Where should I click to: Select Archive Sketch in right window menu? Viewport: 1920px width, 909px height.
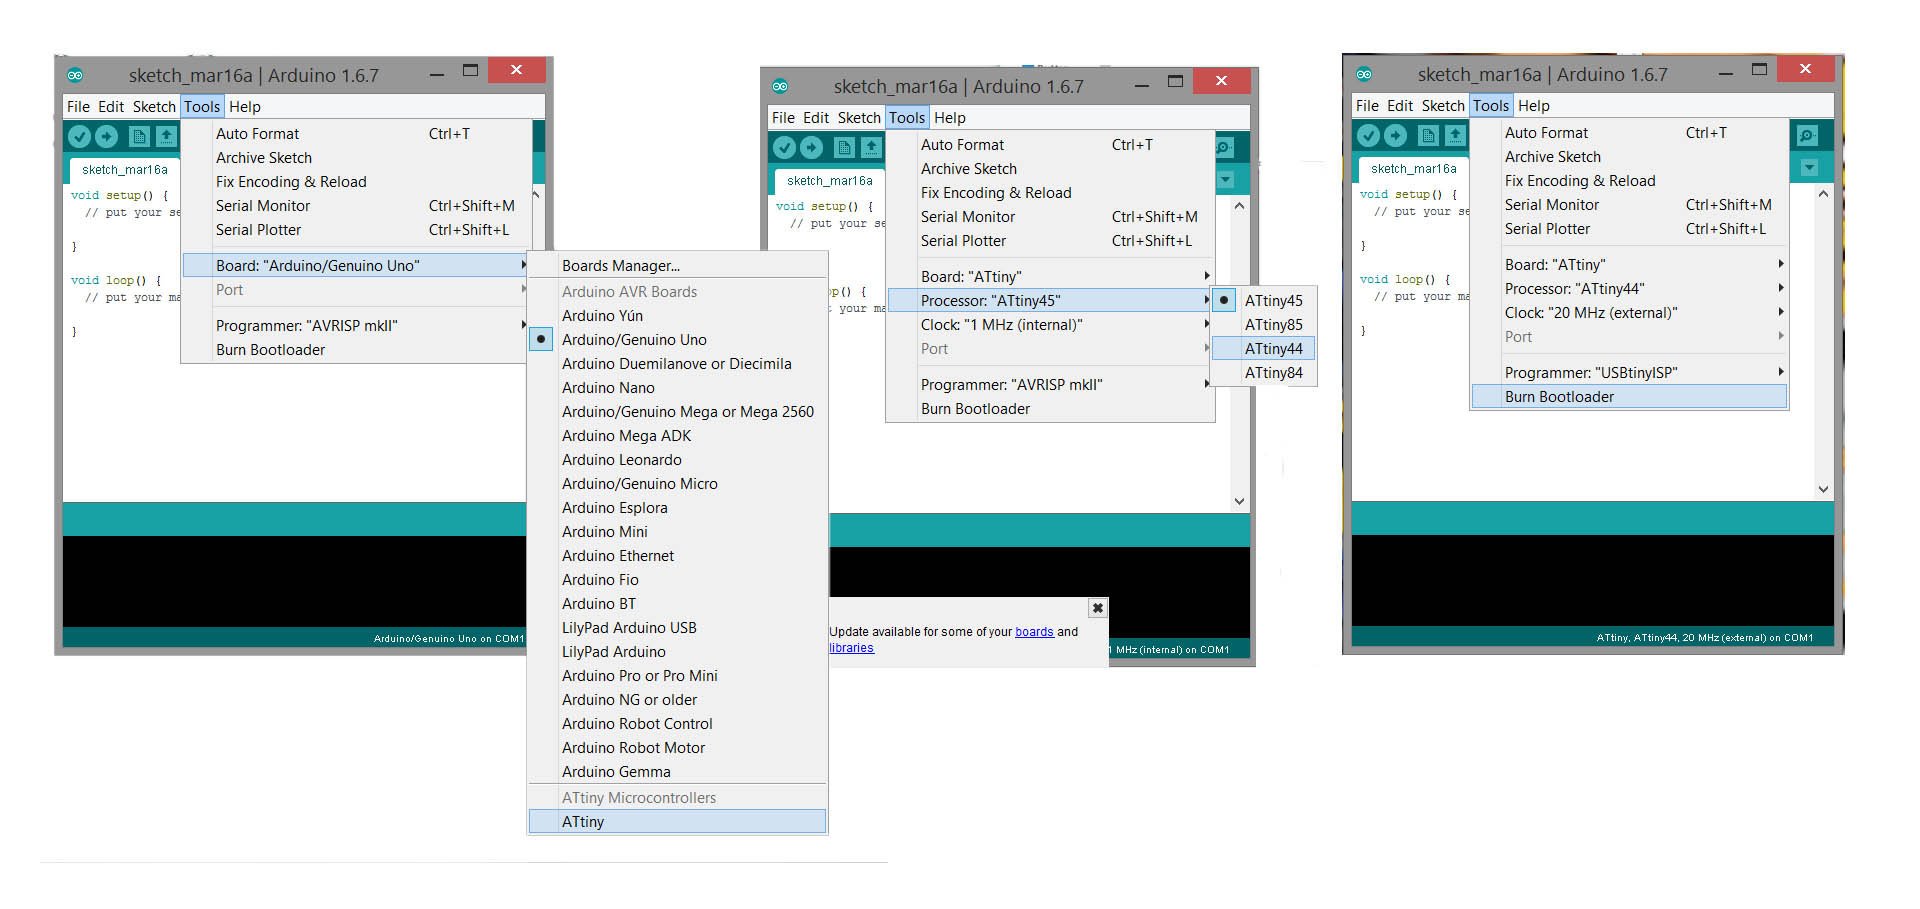(1629, 157)
